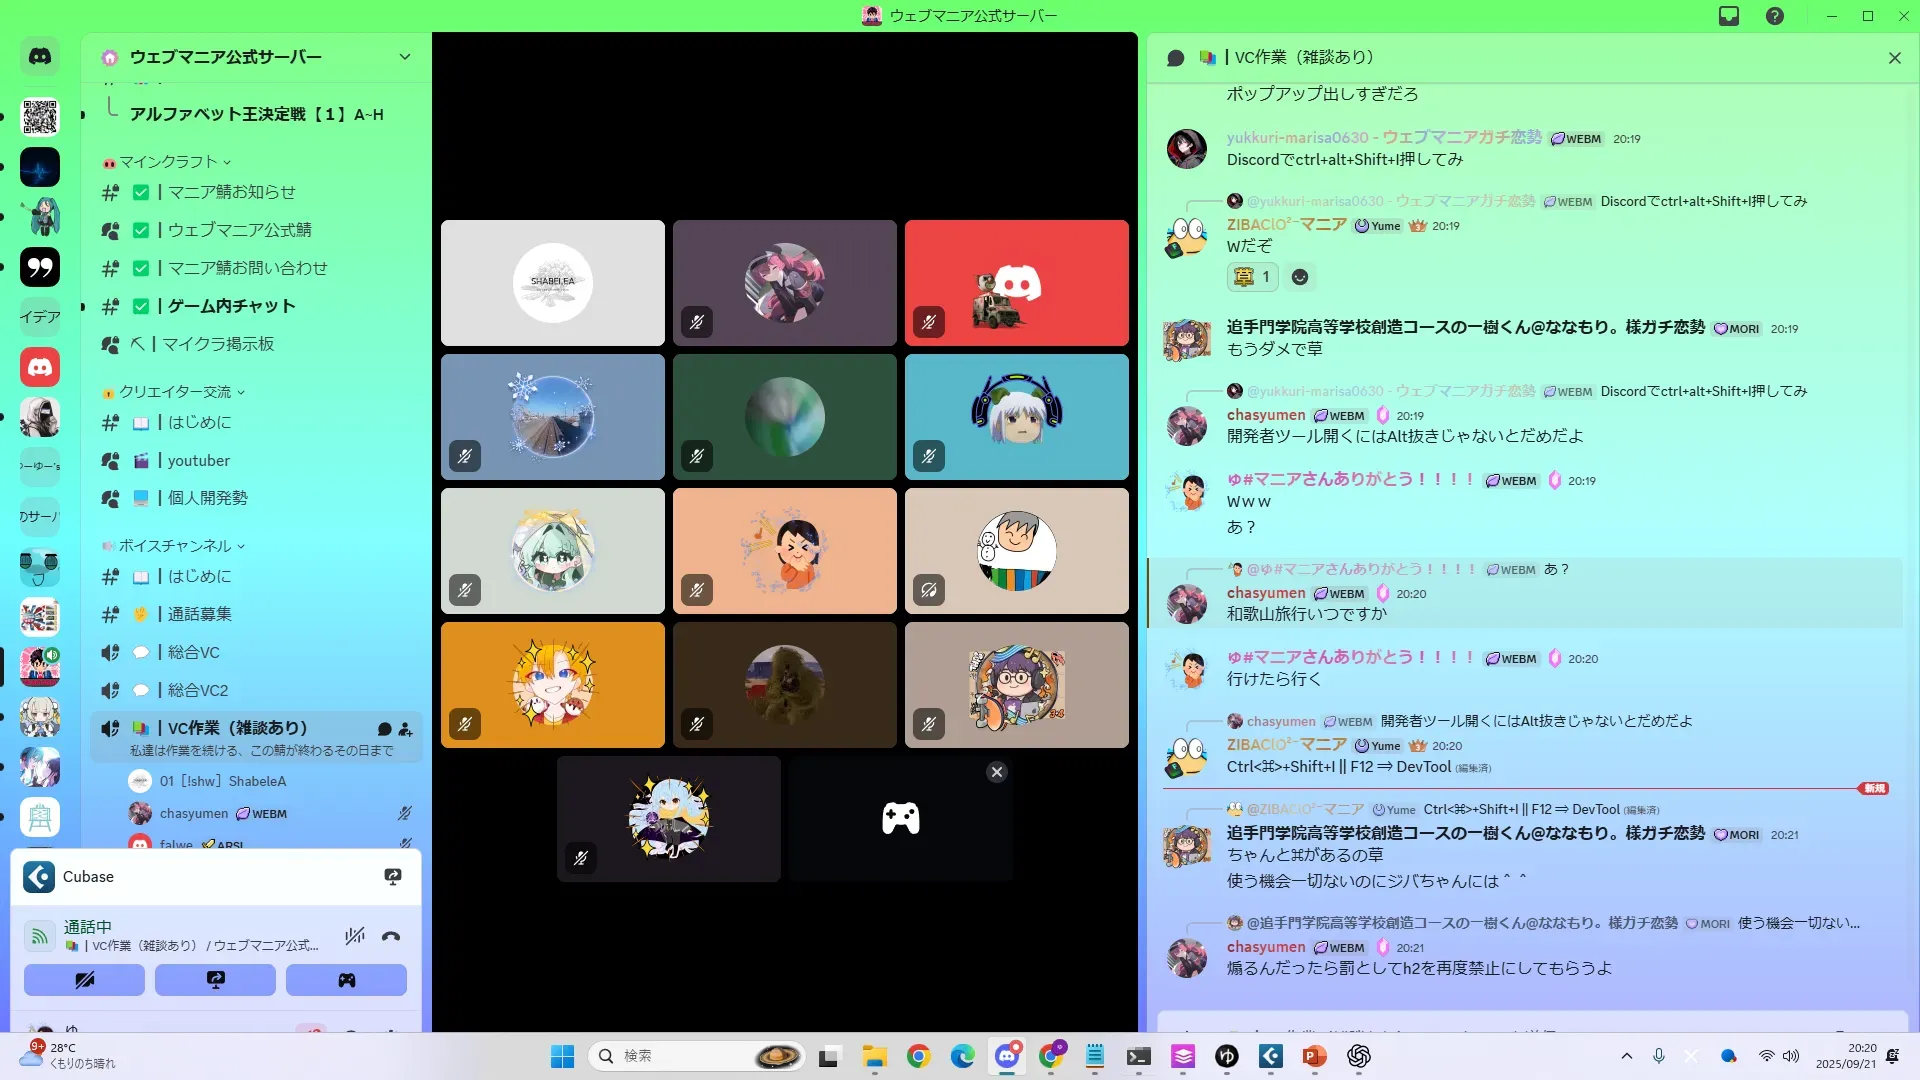Collapse the マインクラフト channel category

tap(168, 162)
